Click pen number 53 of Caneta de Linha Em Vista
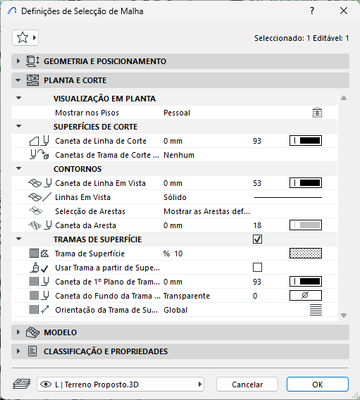Viewport: 360px width, 400px height. pos(257,183)
